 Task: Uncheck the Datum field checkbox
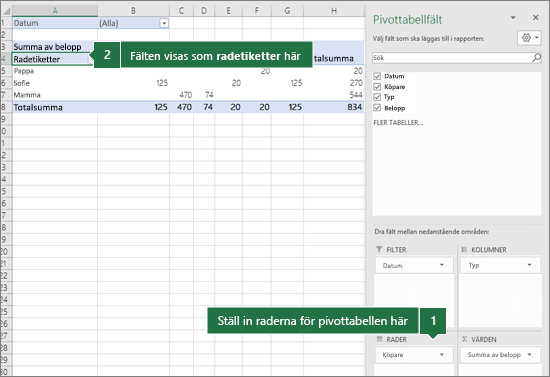pos(377,76)
